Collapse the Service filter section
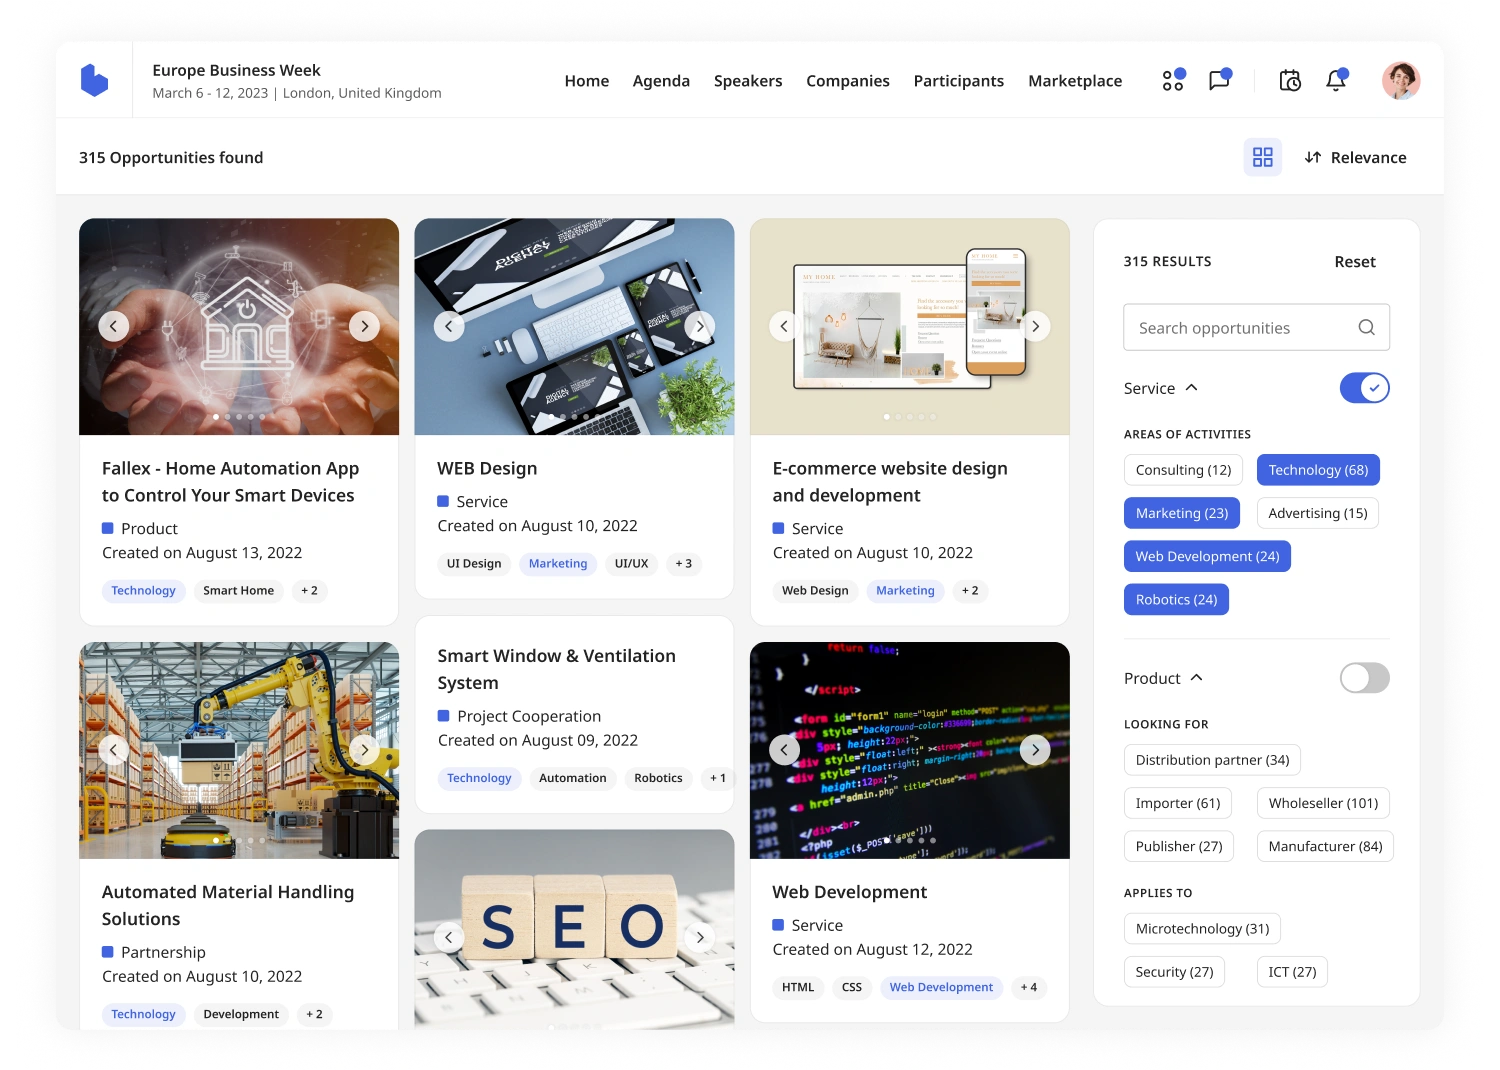Viewport: 1500px width, 1070px height. point(1191,388)
